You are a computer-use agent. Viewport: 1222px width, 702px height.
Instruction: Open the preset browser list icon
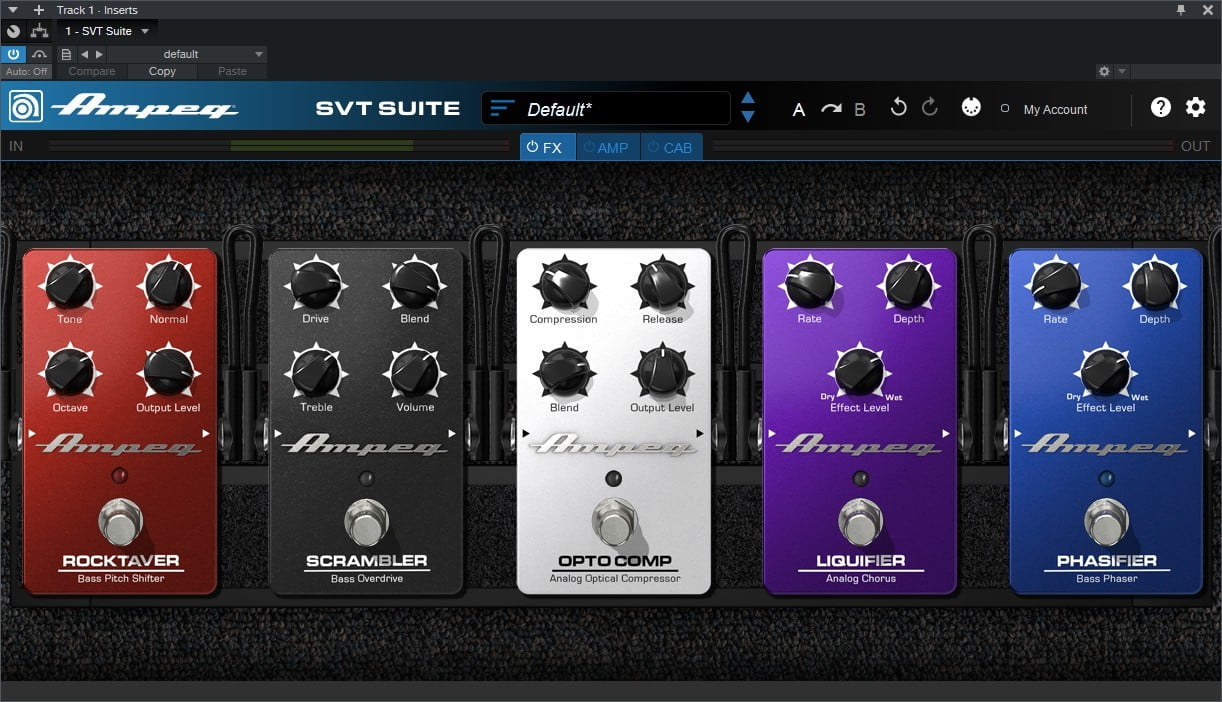[503, 109]
